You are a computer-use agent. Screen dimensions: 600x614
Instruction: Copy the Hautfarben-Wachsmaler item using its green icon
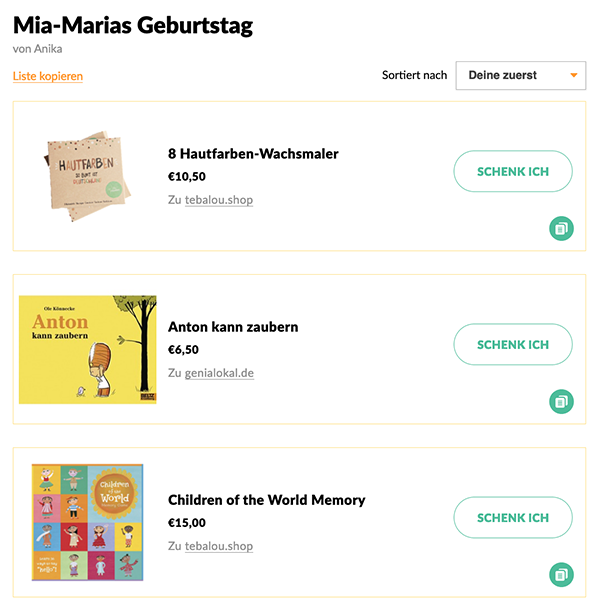(x=561, y=228)
